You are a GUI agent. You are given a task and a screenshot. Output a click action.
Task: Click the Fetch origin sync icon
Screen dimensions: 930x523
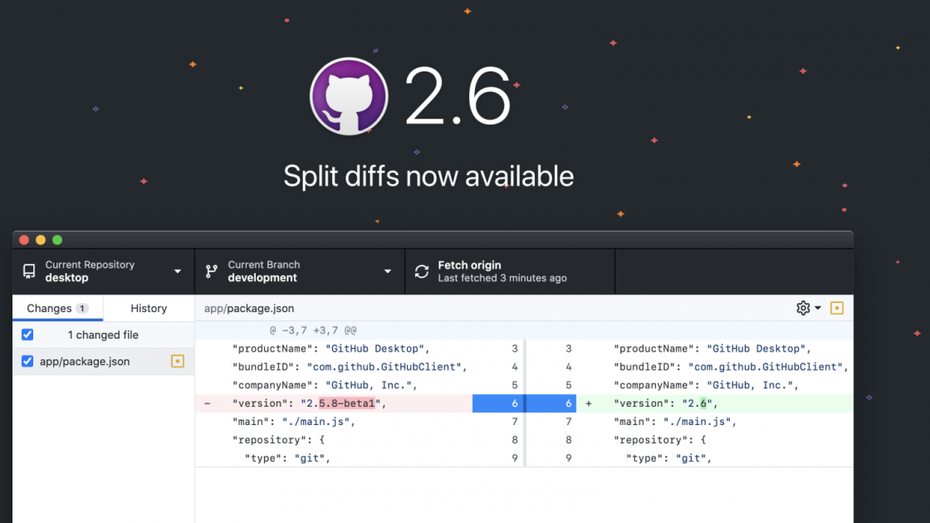coord(422,271)
